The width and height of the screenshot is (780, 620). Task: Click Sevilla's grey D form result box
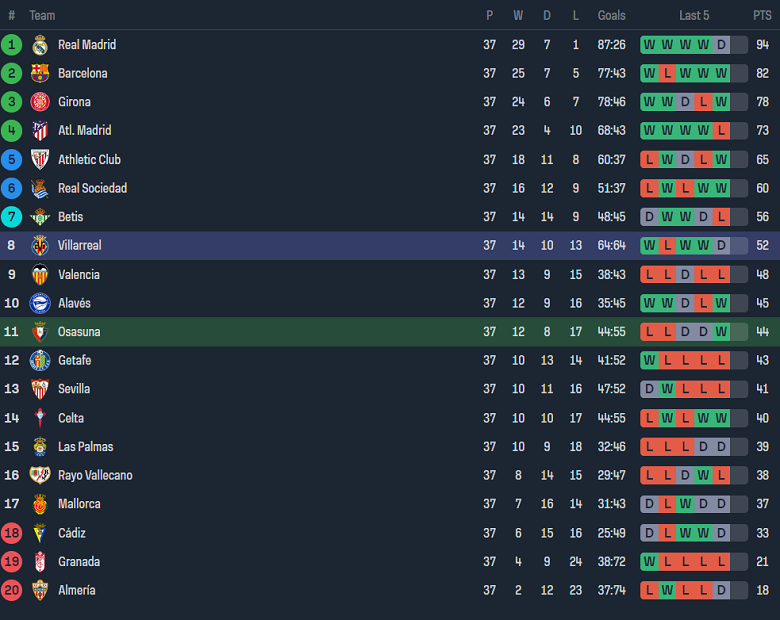tap(649, 389)
